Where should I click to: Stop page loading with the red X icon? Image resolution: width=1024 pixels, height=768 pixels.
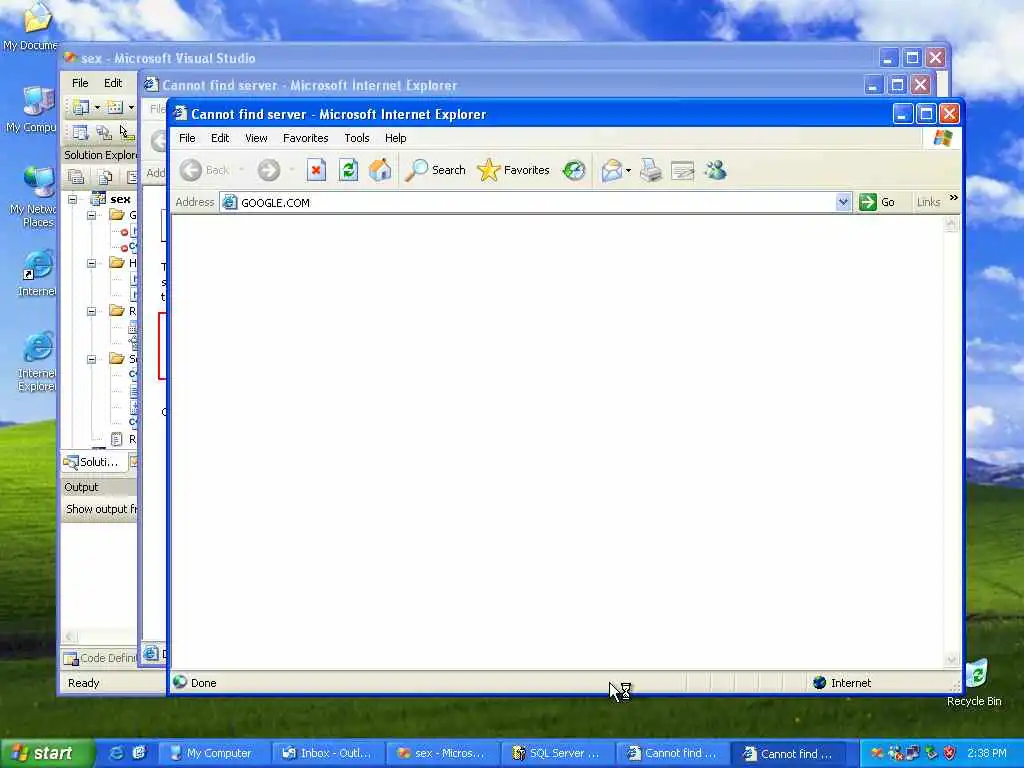tap(316, 170)
